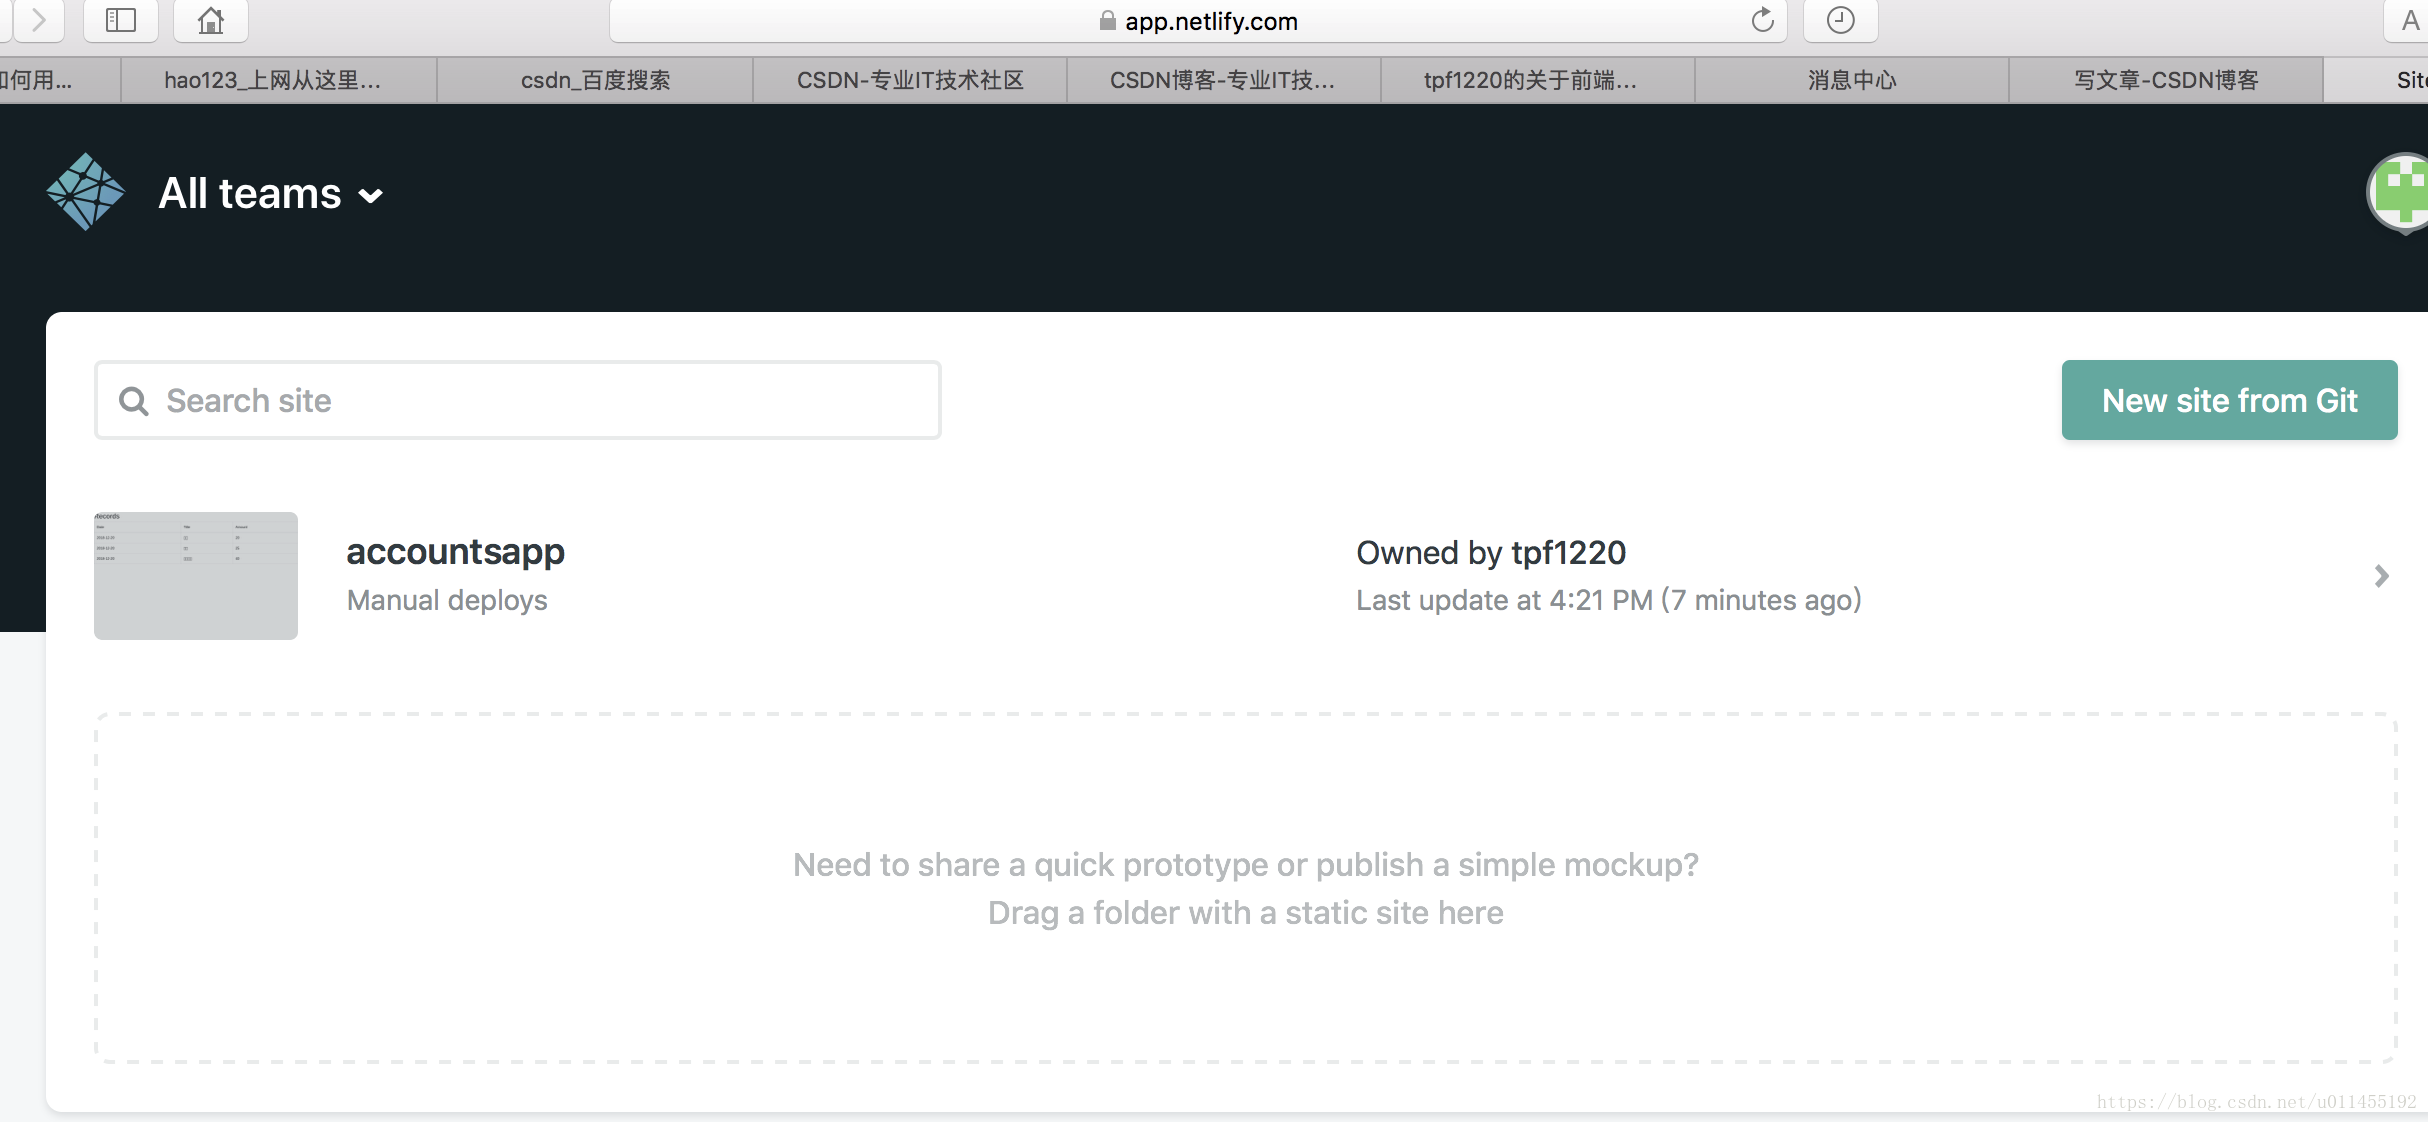Toggle the Safari sidebar icon
This screenshot has height=1122, width=2428.
click(x=120, y=20)
